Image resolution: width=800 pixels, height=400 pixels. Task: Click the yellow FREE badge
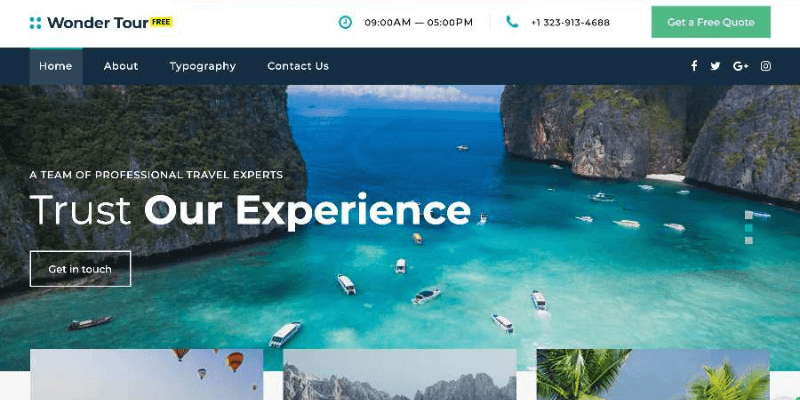161,22
